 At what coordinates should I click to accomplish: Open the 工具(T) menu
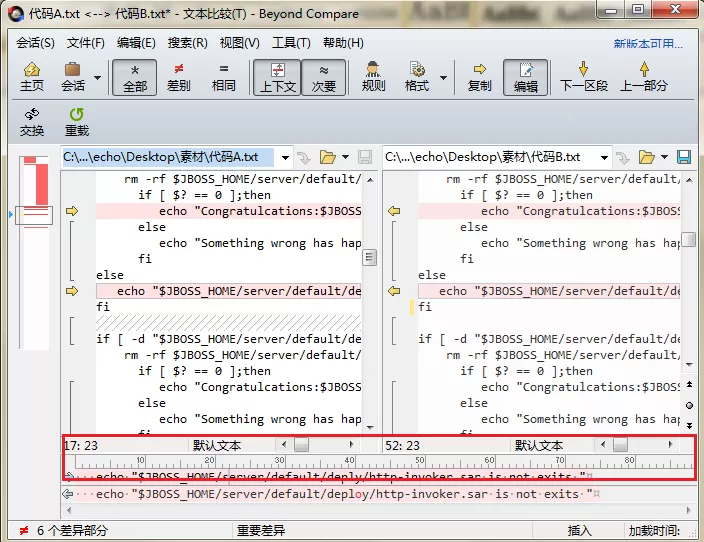pos(291,43)
